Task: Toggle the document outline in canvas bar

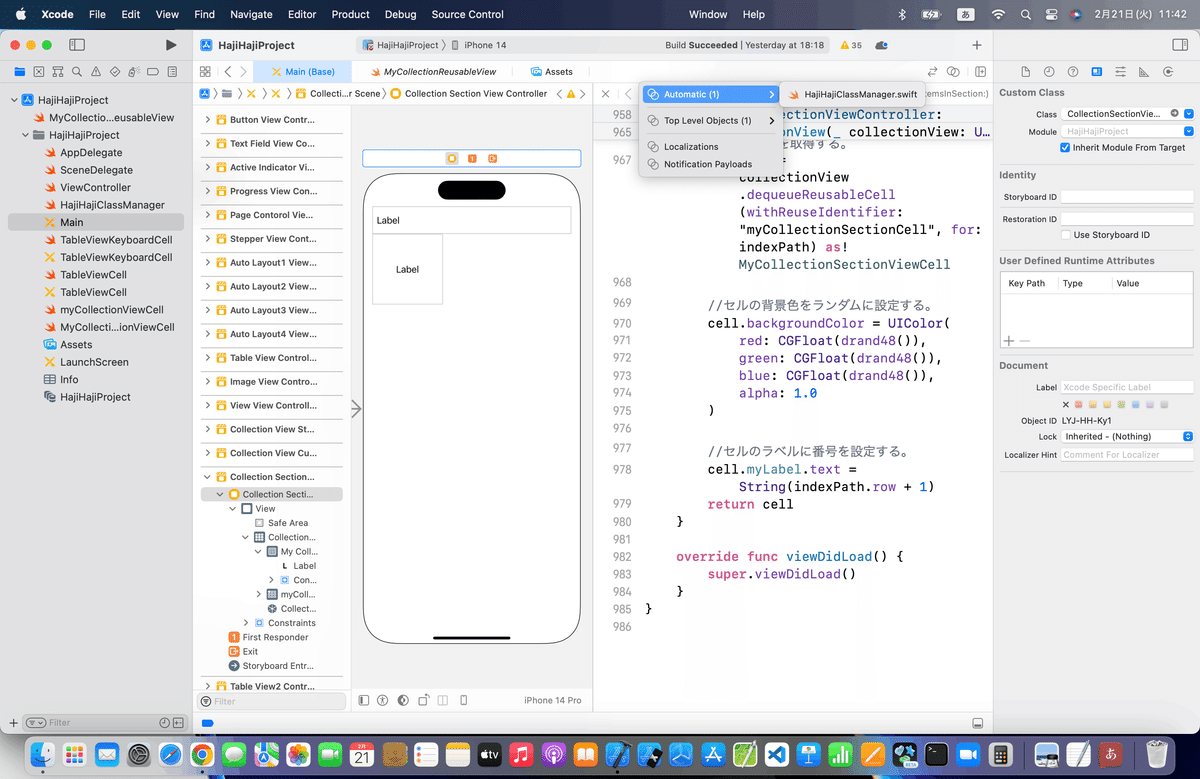Action: pyautogui.click(x=364, y=700)
